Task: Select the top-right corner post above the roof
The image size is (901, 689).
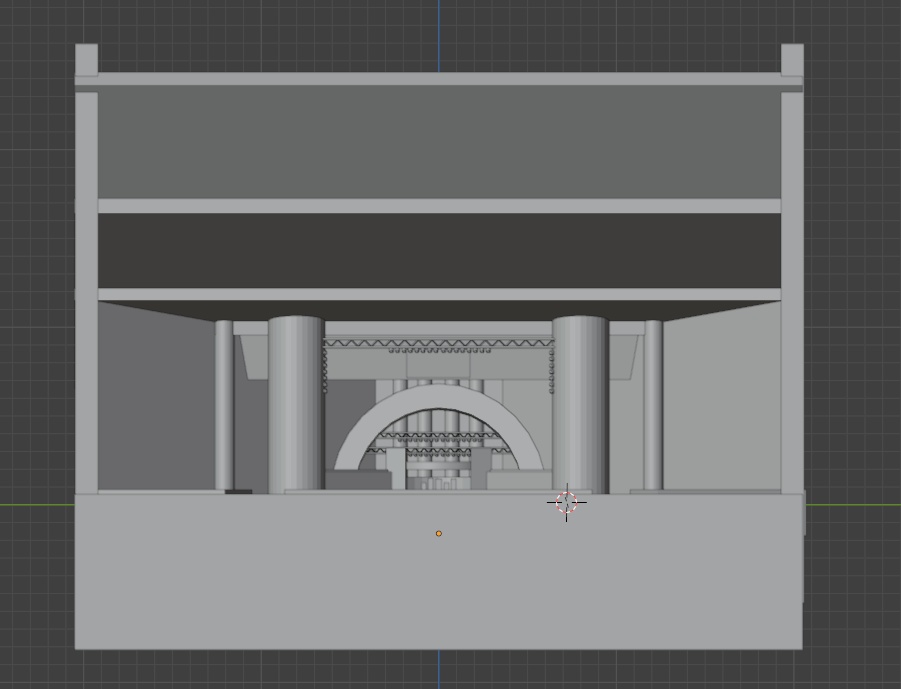Action: click(792, 58)
